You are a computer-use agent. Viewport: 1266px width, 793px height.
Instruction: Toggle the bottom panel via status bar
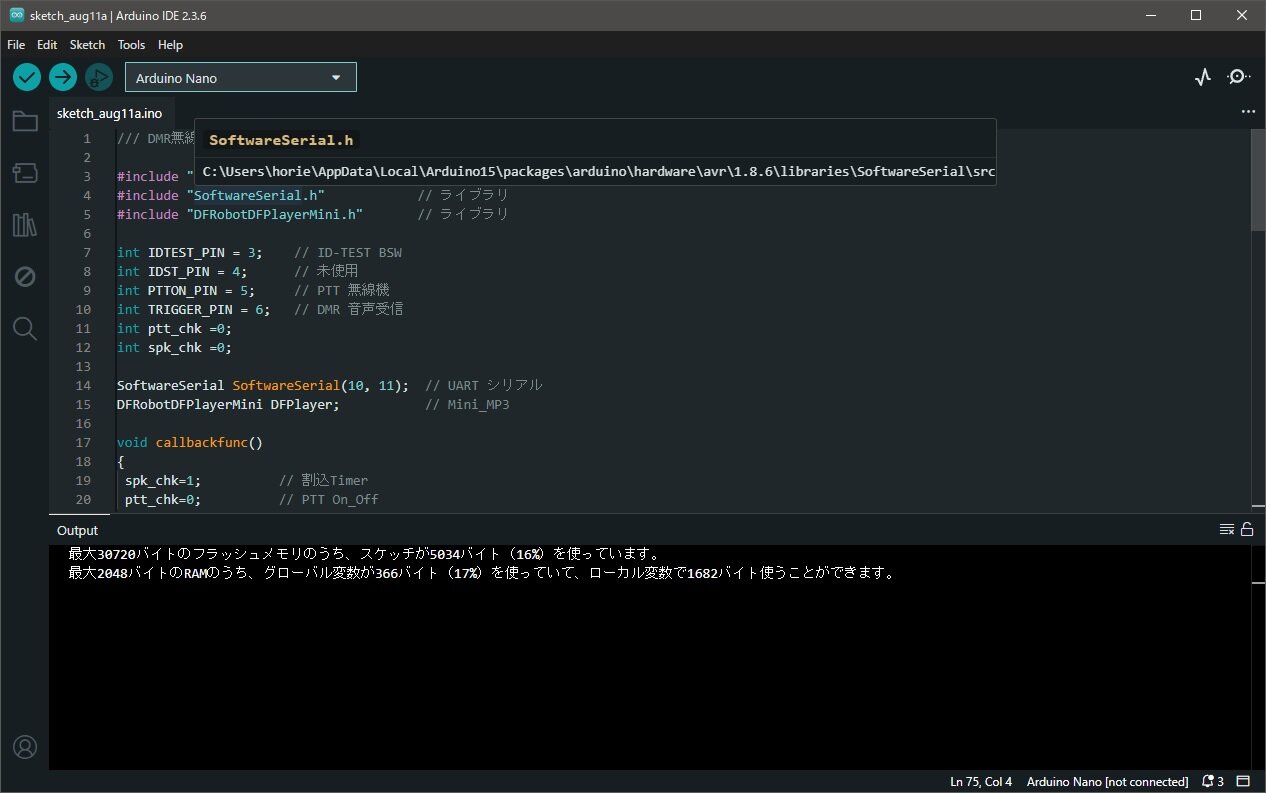click(1244, 781)
